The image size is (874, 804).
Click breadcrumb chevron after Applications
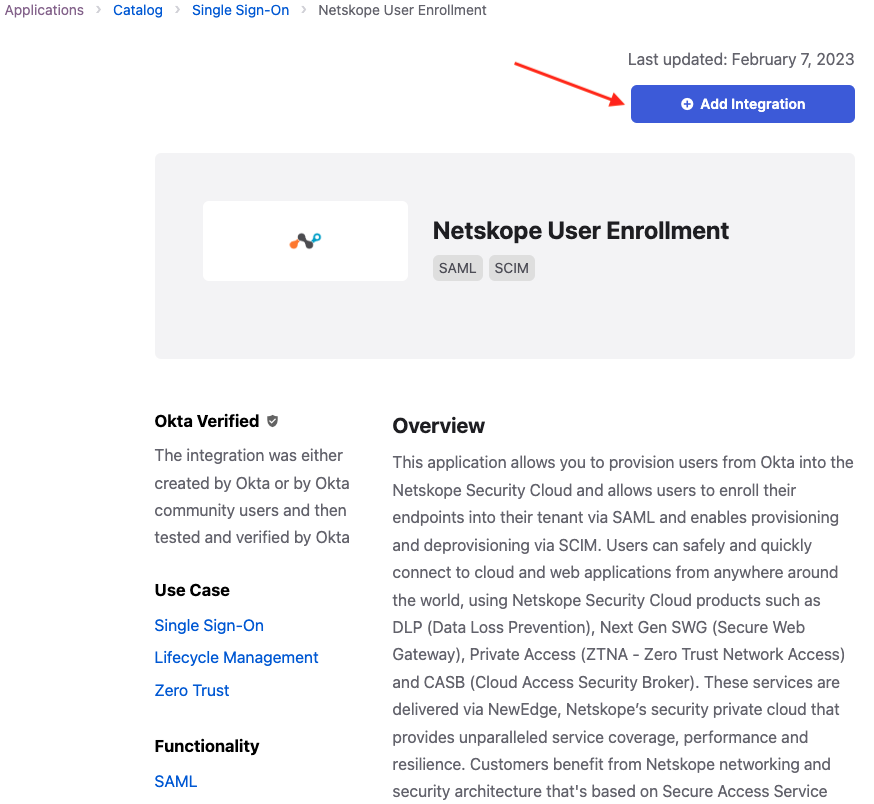click(x=99, y=10)
